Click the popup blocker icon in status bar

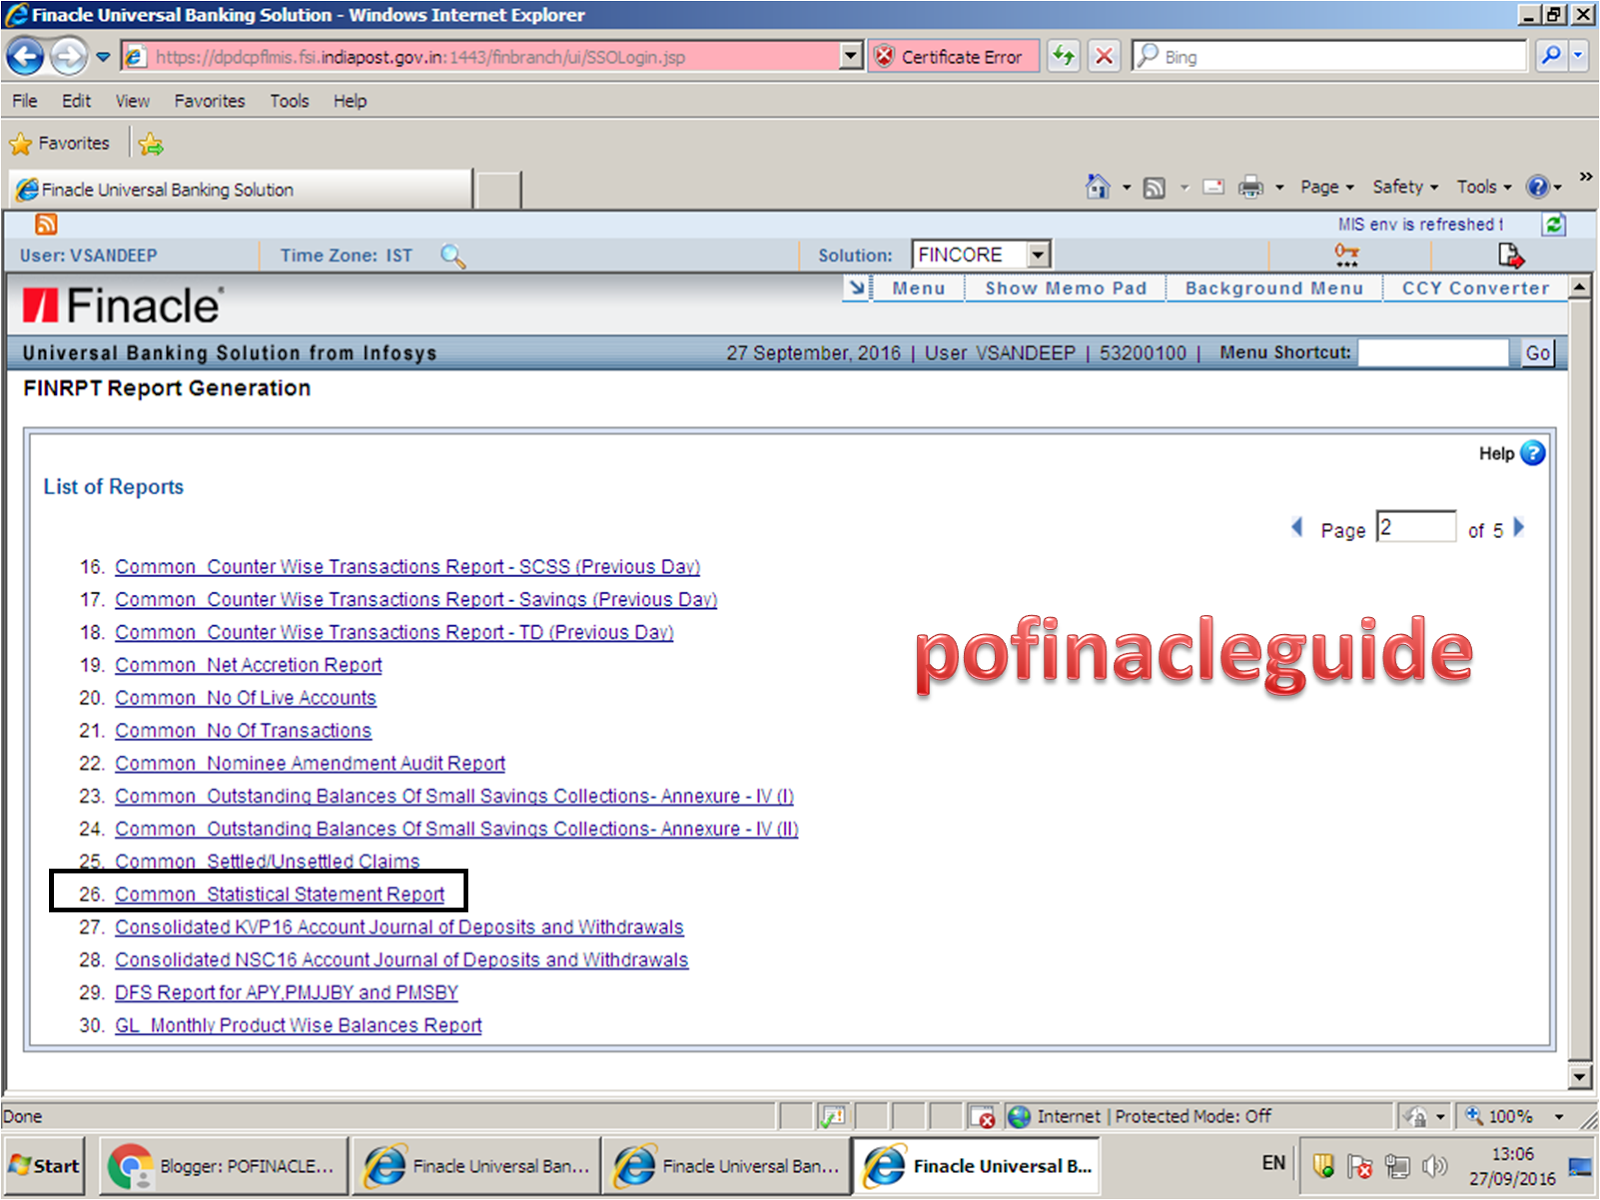pos(982,1117)
